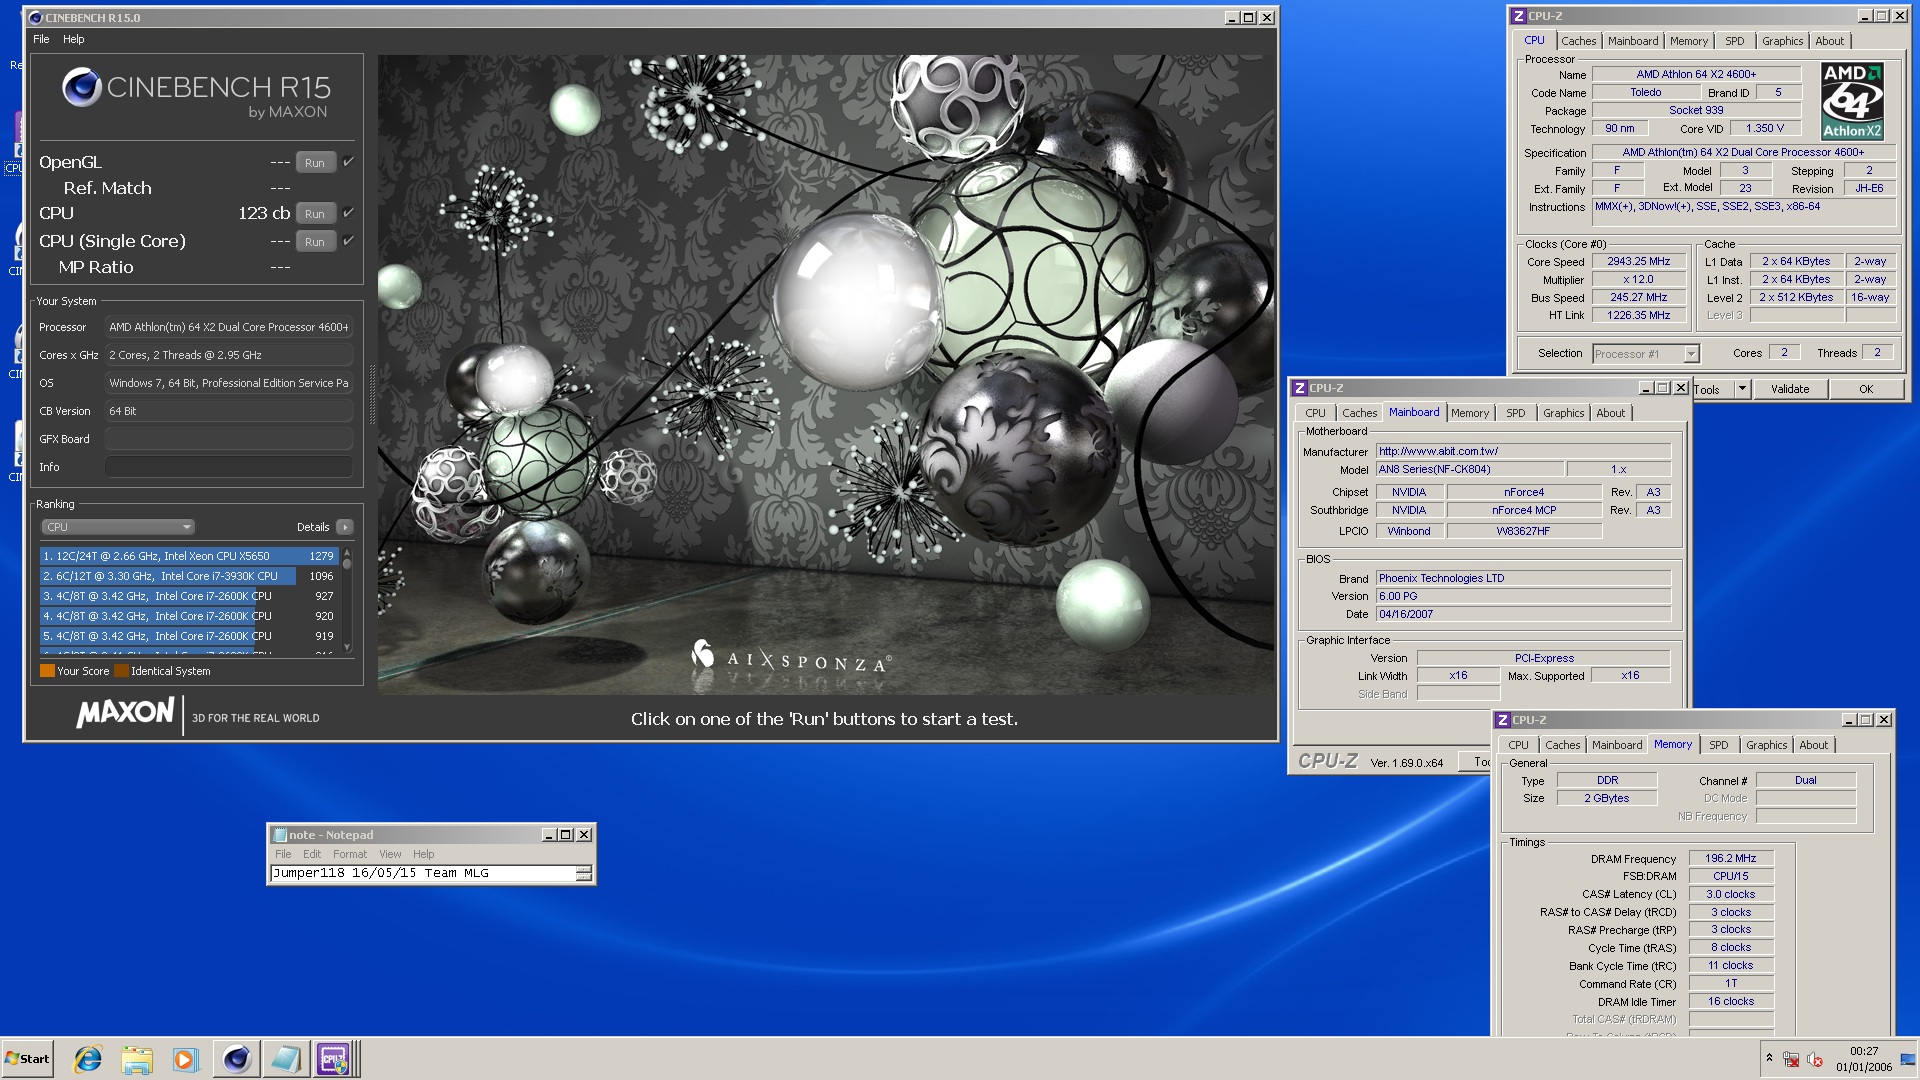Screen dimensions: 1920x1080
Task: Open Notepad Edit menu
Action: (312, 854)
